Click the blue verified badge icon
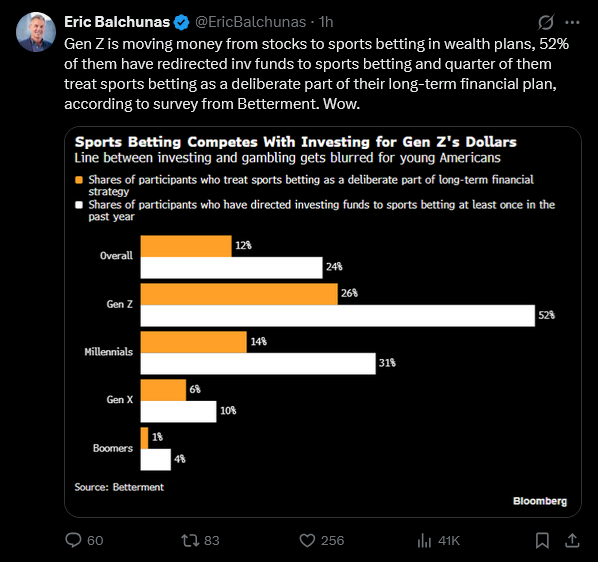This screenshot has height=562, width=598. click(x=182, y=22)
